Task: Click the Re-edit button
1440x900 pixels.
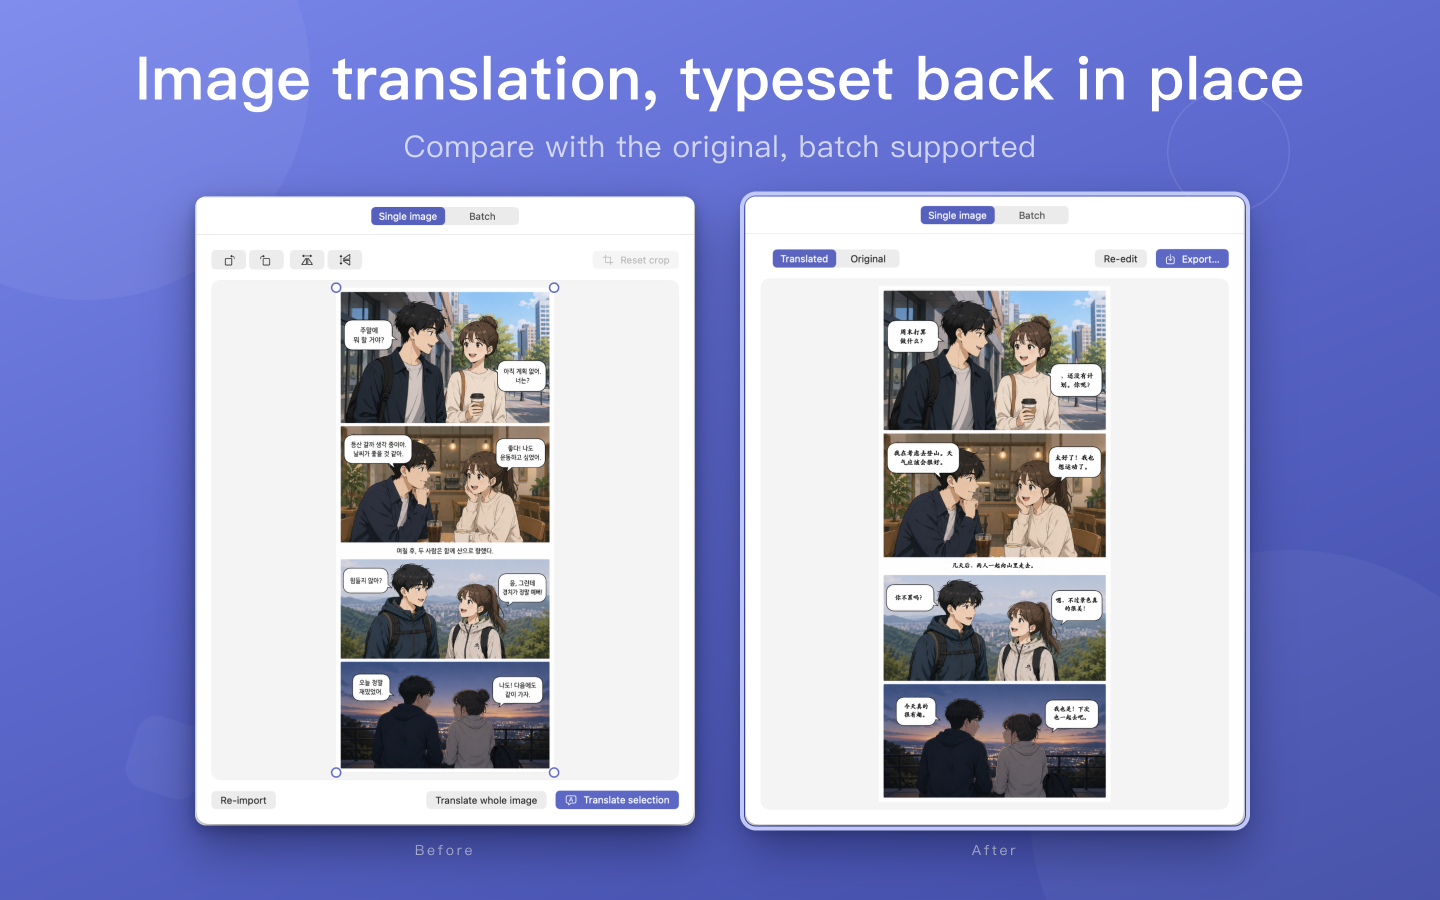Action: click(1120, 259)
